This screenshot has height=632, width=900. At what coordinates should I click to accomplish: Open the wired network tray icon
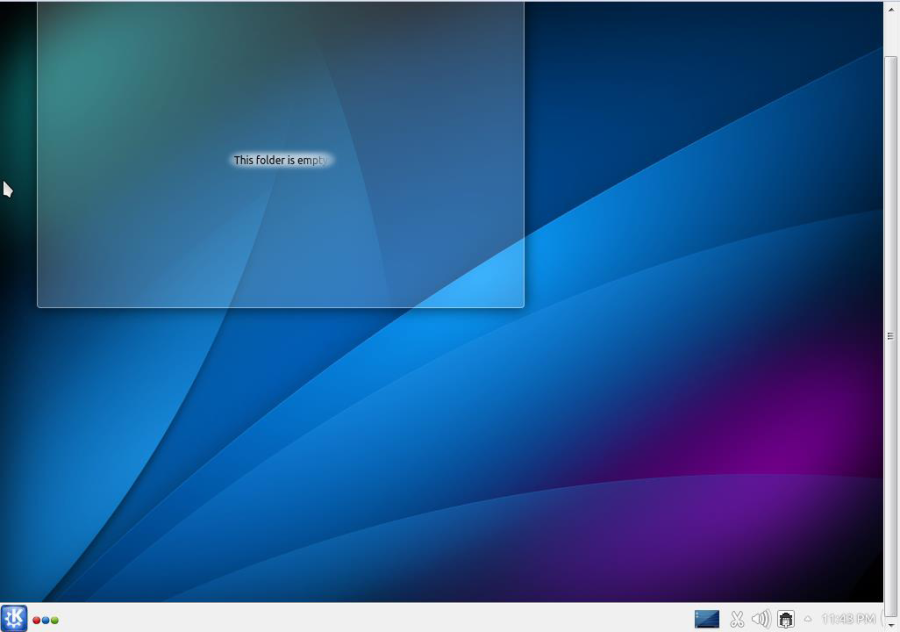pyautogui.click(x=786, y=619)
